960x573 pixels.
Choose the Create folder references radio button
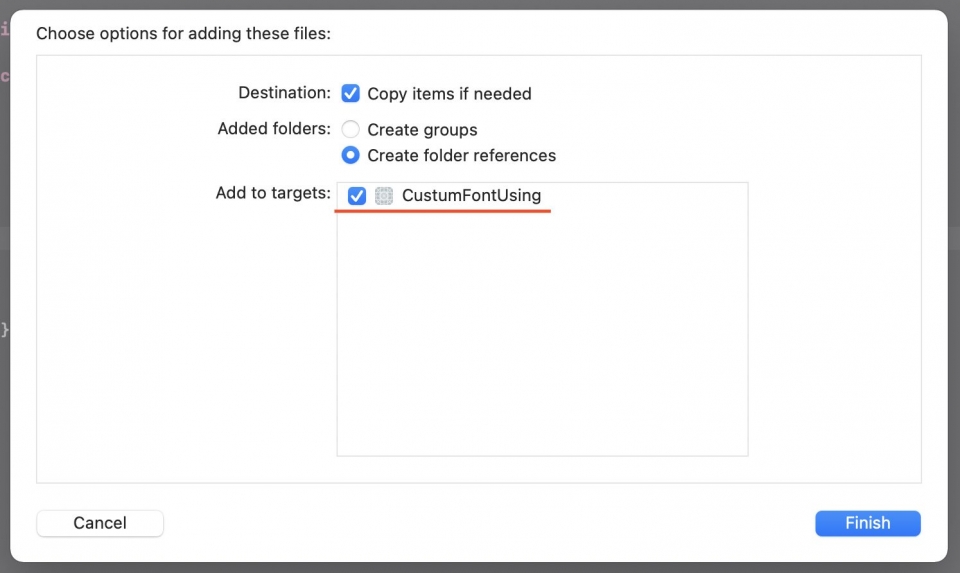[x=350, y=155]
